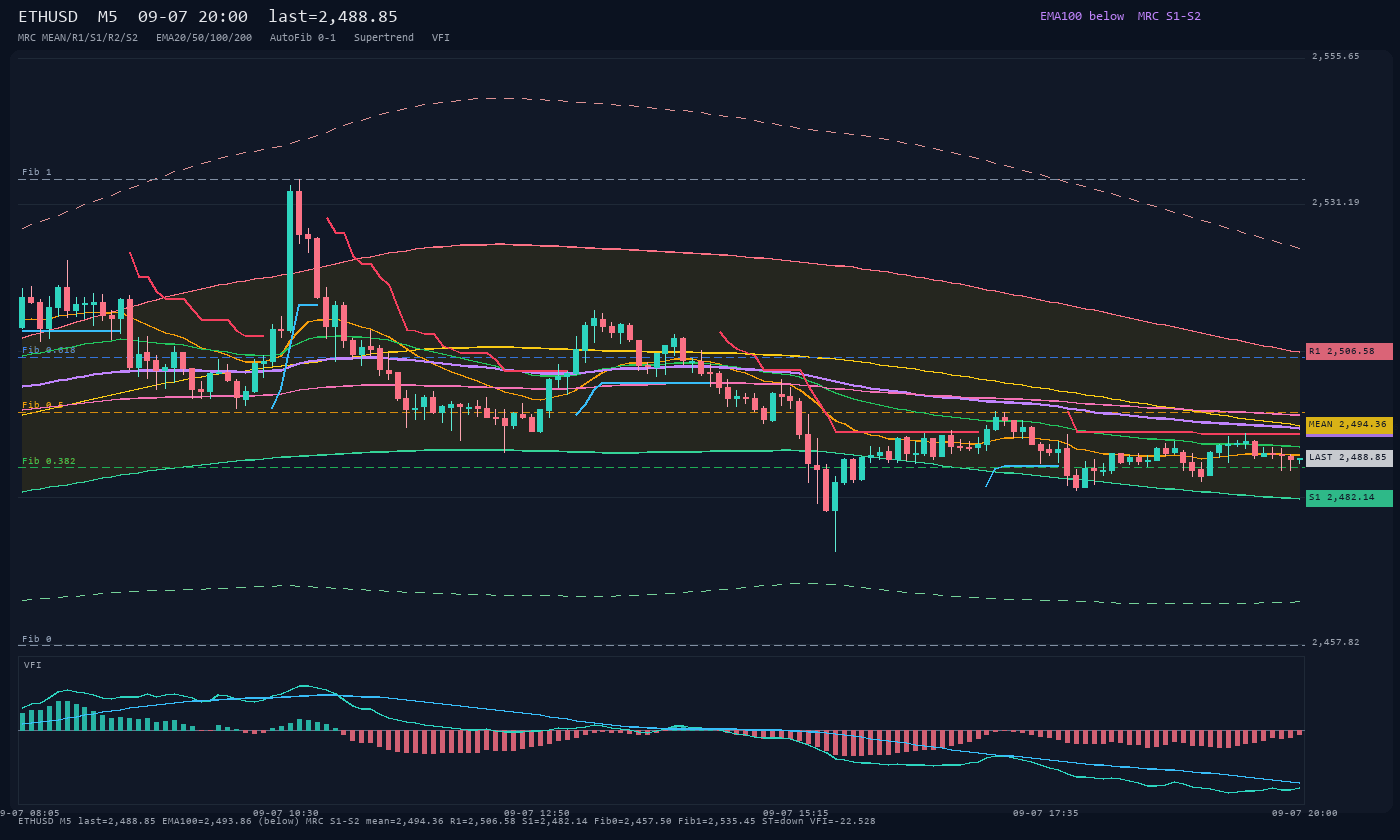The height and width of the screenshot is (840, 1400).
Task: Click the Fib 0.5 level label
Action: click(x=43, y=405)
